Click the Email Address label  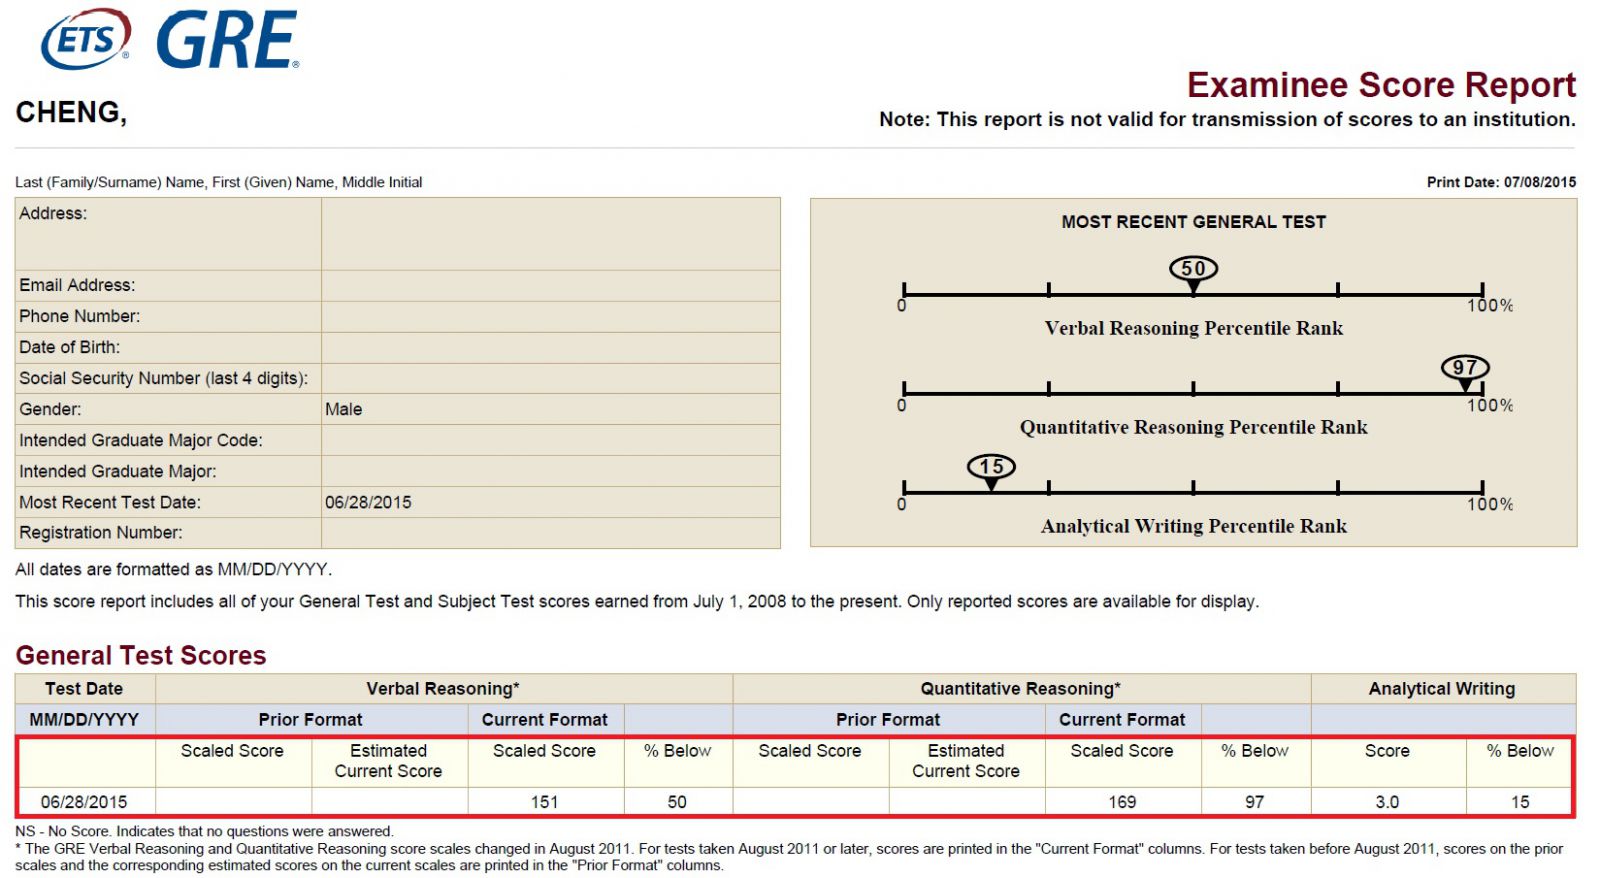coord(77,285)
